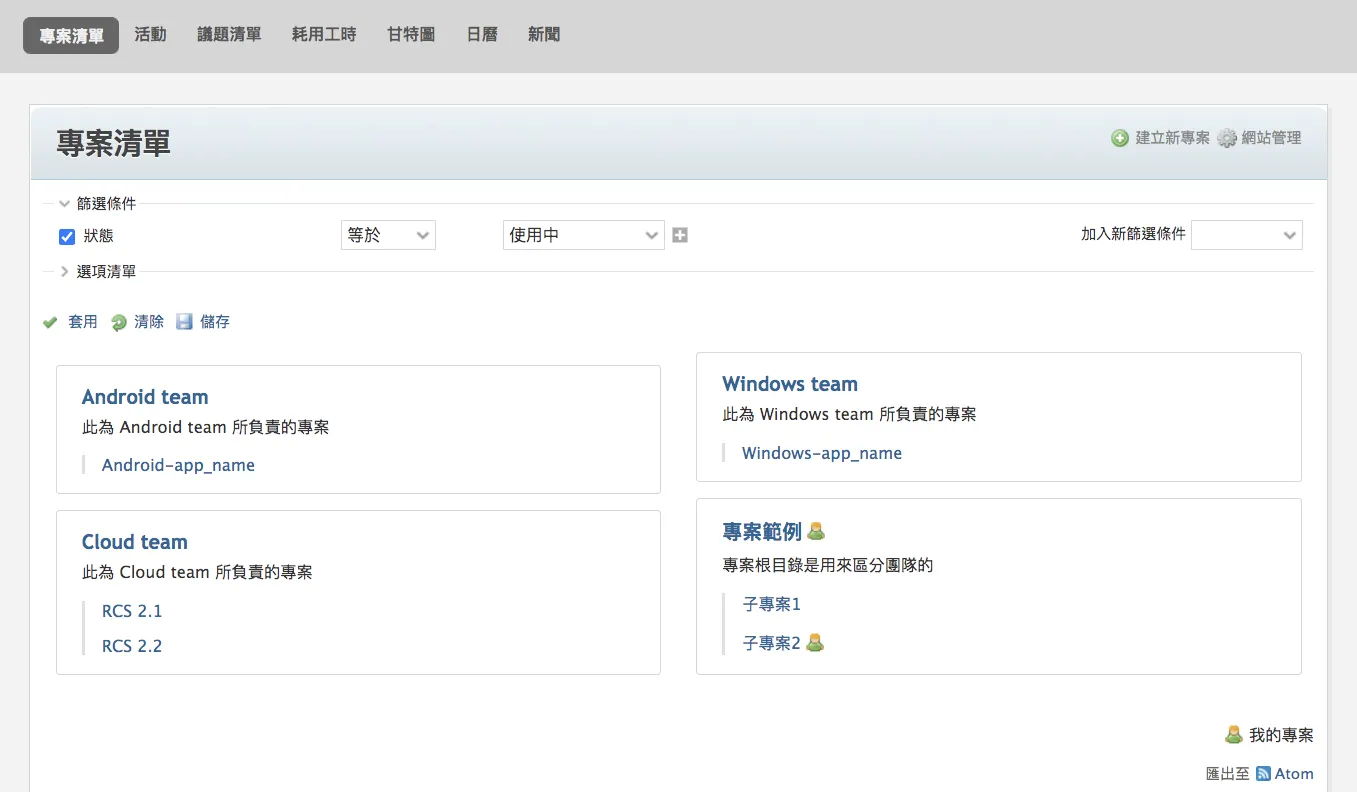The image size is (1357, 792).
Task: Click the 清除 clear link text
Action: click(x=149, y=322)
